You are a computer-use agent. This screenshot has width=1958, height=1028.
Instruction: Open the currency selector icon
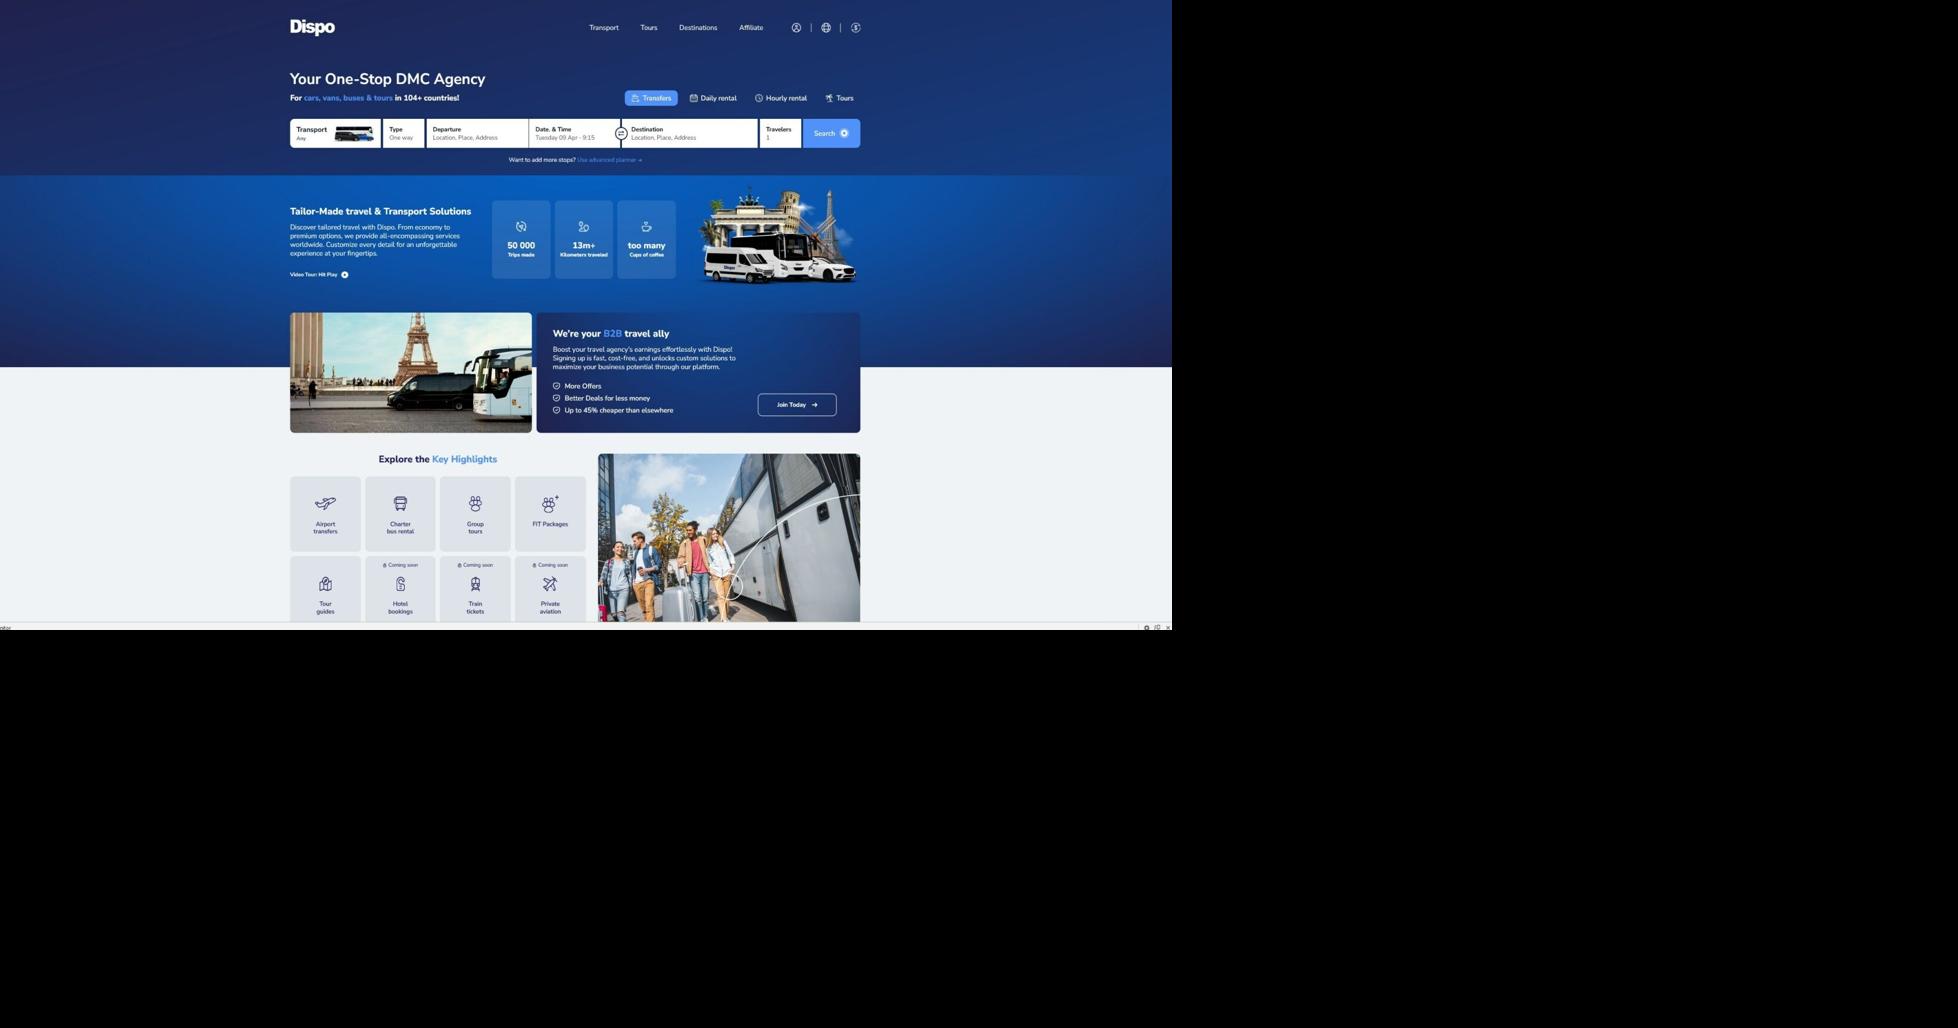pos(856,27)
